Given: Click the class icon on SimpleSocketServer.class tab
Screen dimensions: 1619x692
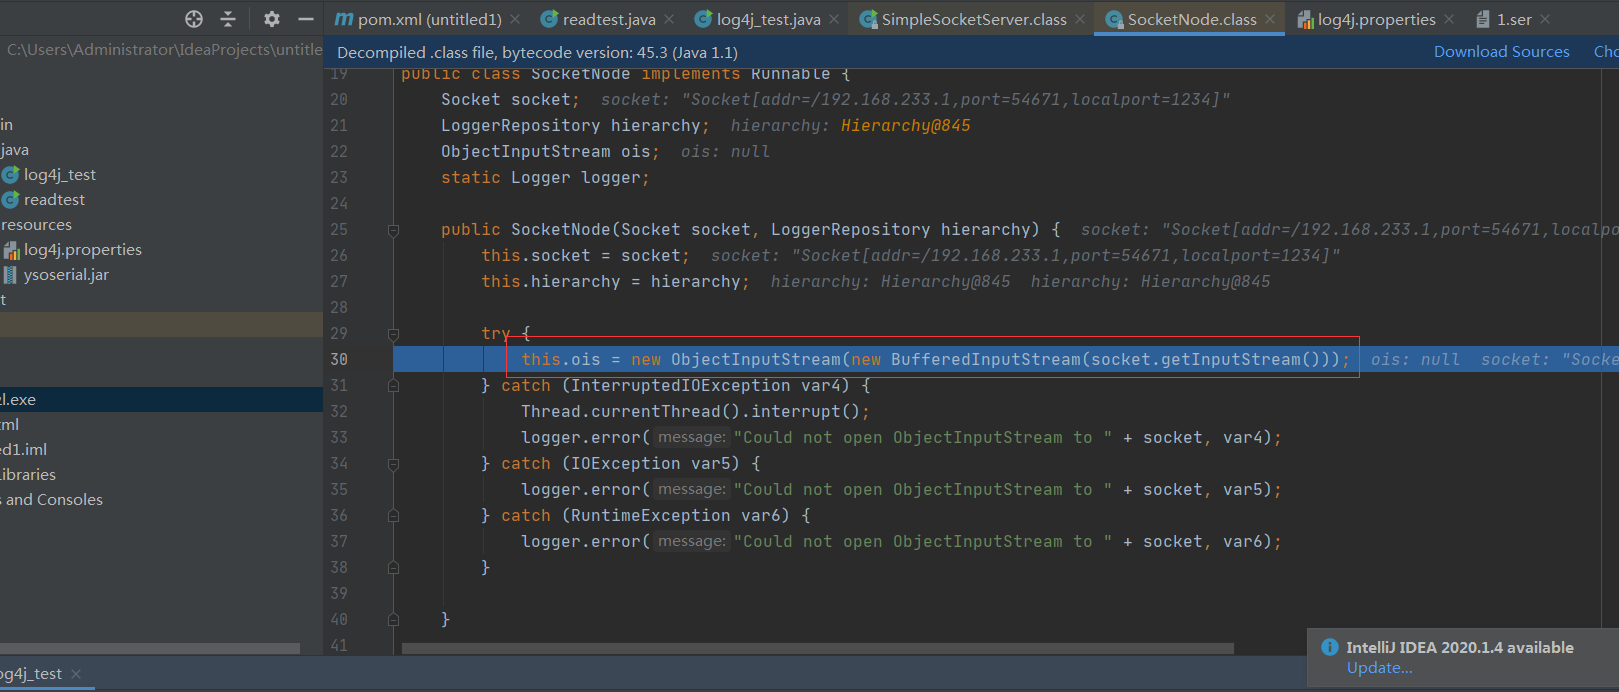Looking at the screenshot, I should coord(868,19).
